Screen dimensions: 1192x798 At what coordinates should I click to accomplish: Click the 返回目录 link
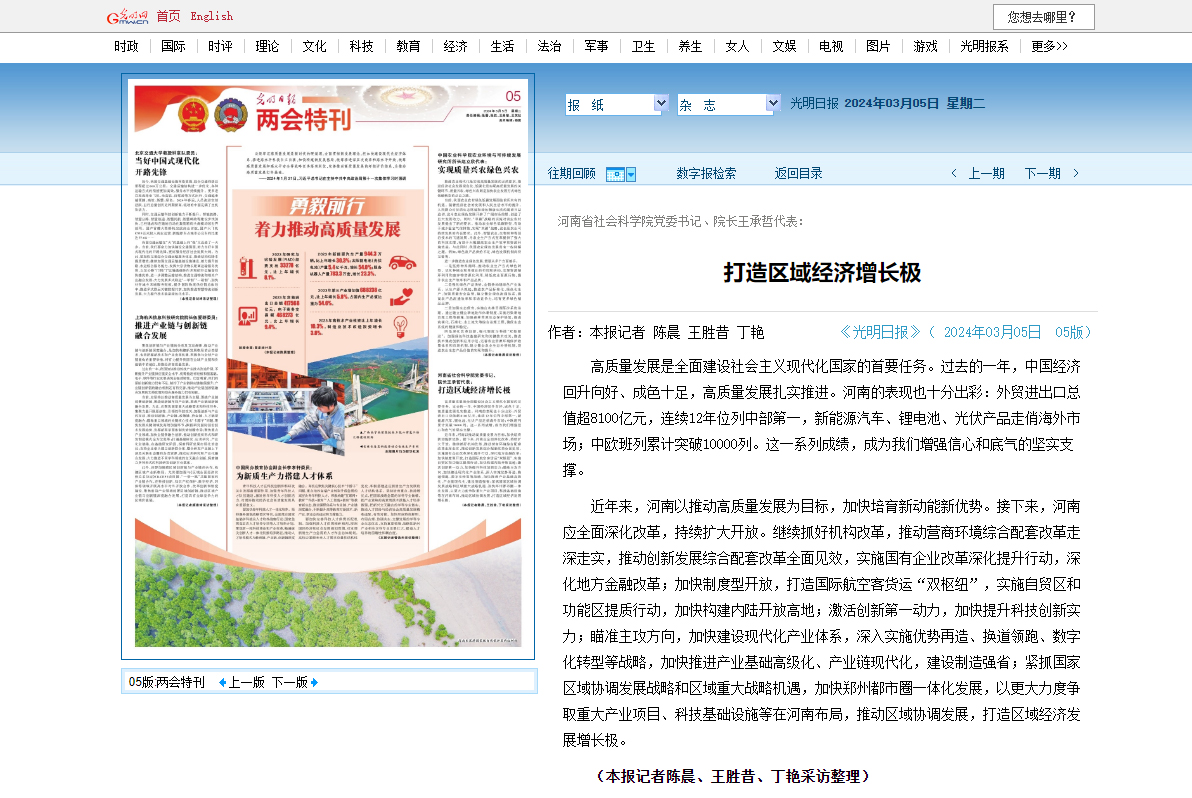click(x=798, y=172)
